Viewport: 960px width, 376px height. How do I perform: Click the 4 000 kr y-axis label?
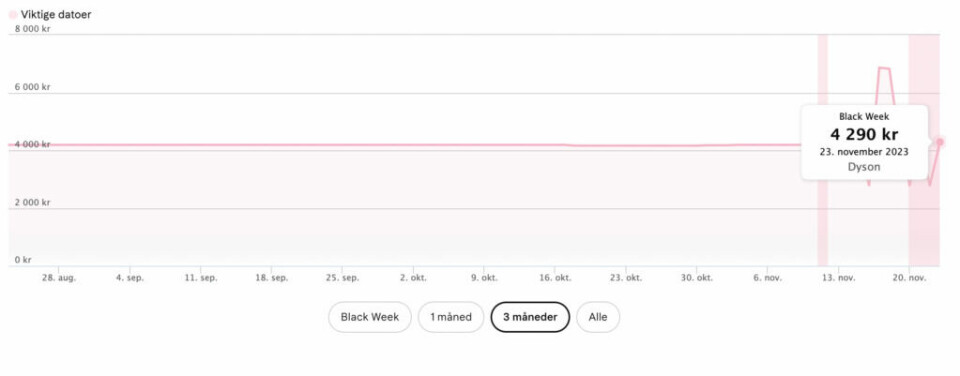pyautogui.click(x=32, y=145)
